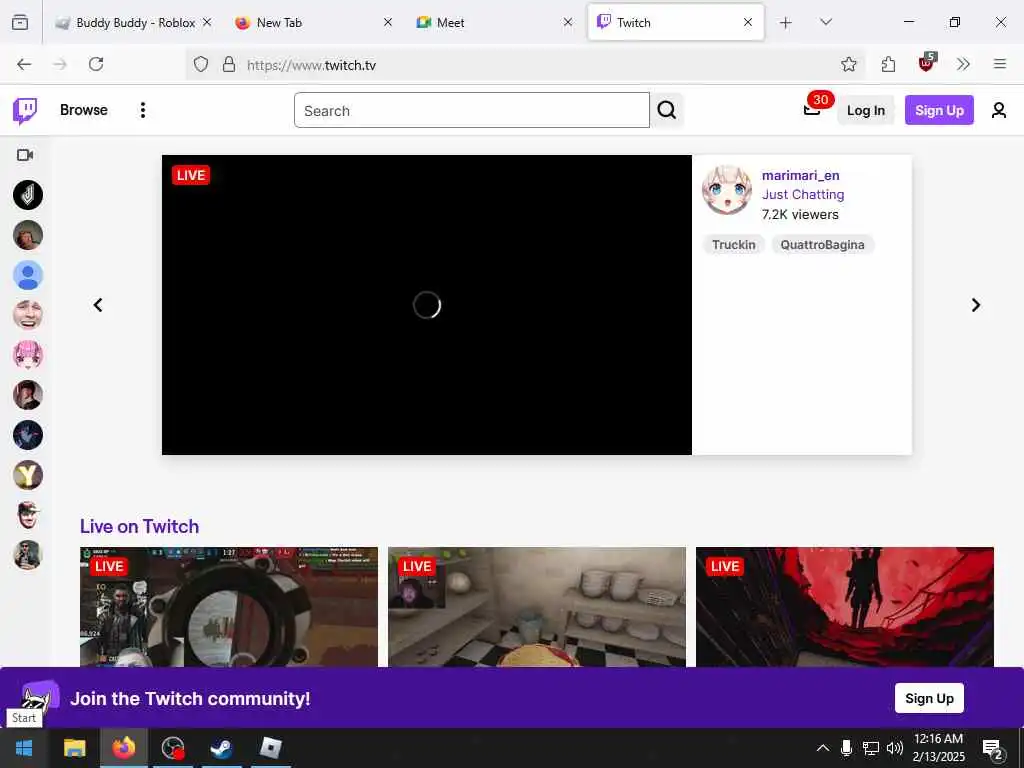Viewport: 1024px width, 768px height.
Task: Open the Windows Start menu
Action: 24,748
